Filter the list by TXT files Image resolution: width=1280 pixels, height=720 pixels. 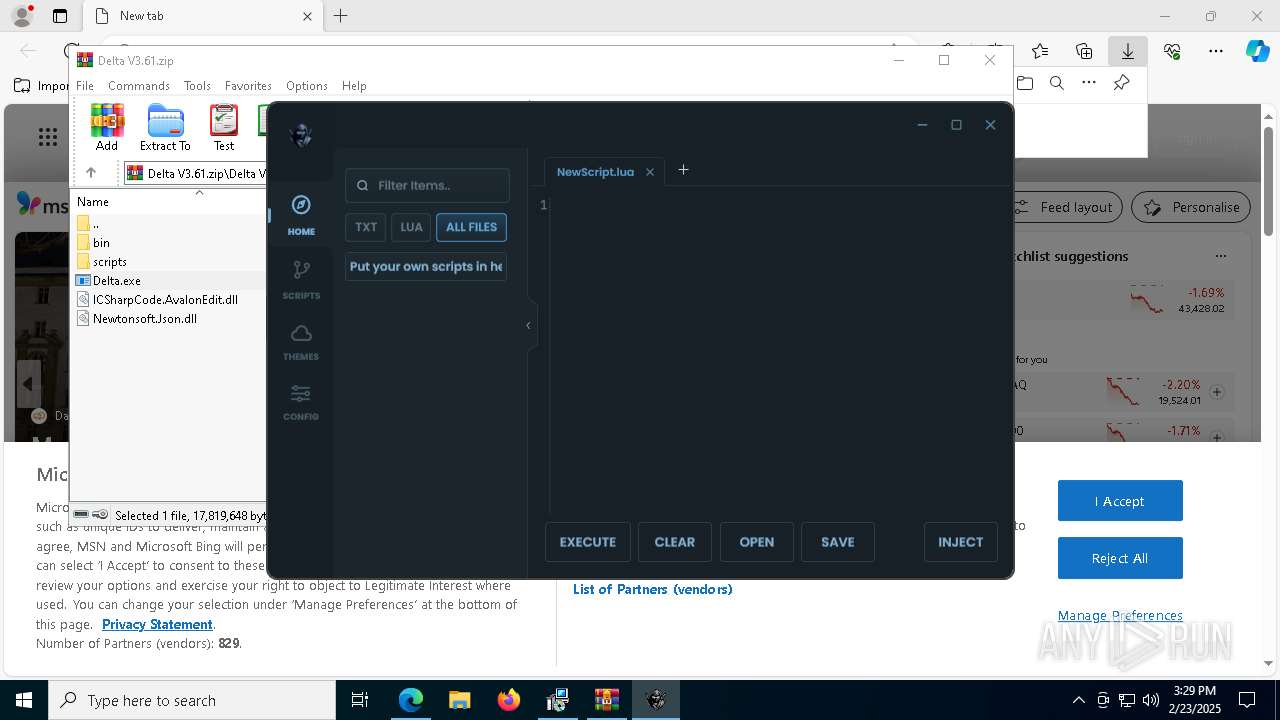click(x=366, y=227)
